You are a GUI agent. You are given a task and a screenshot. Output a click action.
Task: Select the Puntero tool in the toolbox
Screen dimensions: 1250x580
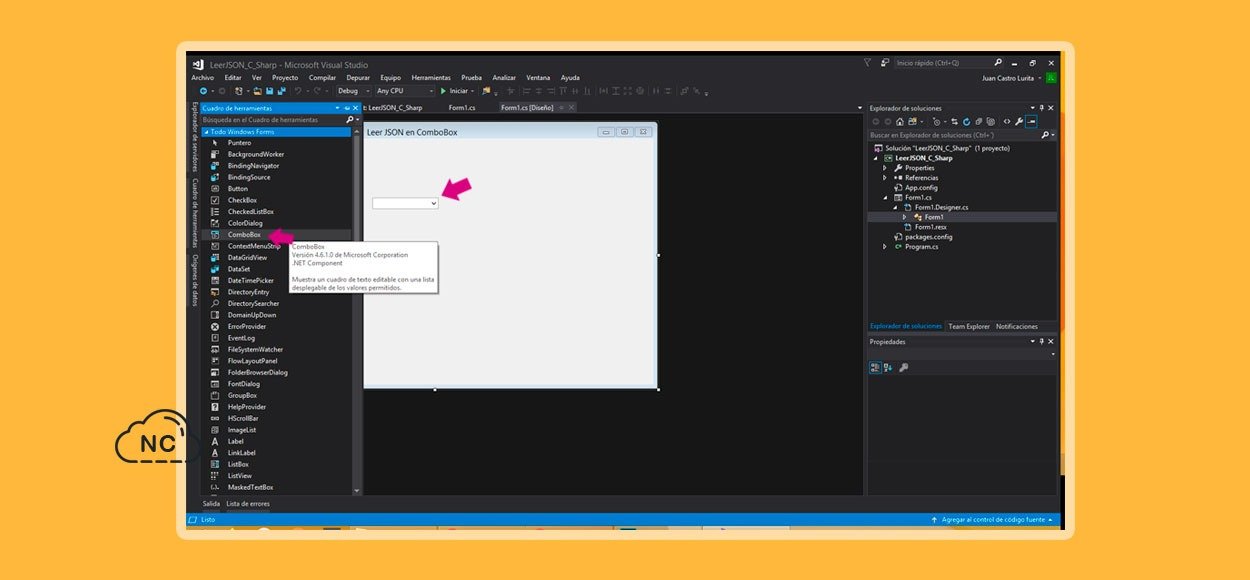[239, 143]
